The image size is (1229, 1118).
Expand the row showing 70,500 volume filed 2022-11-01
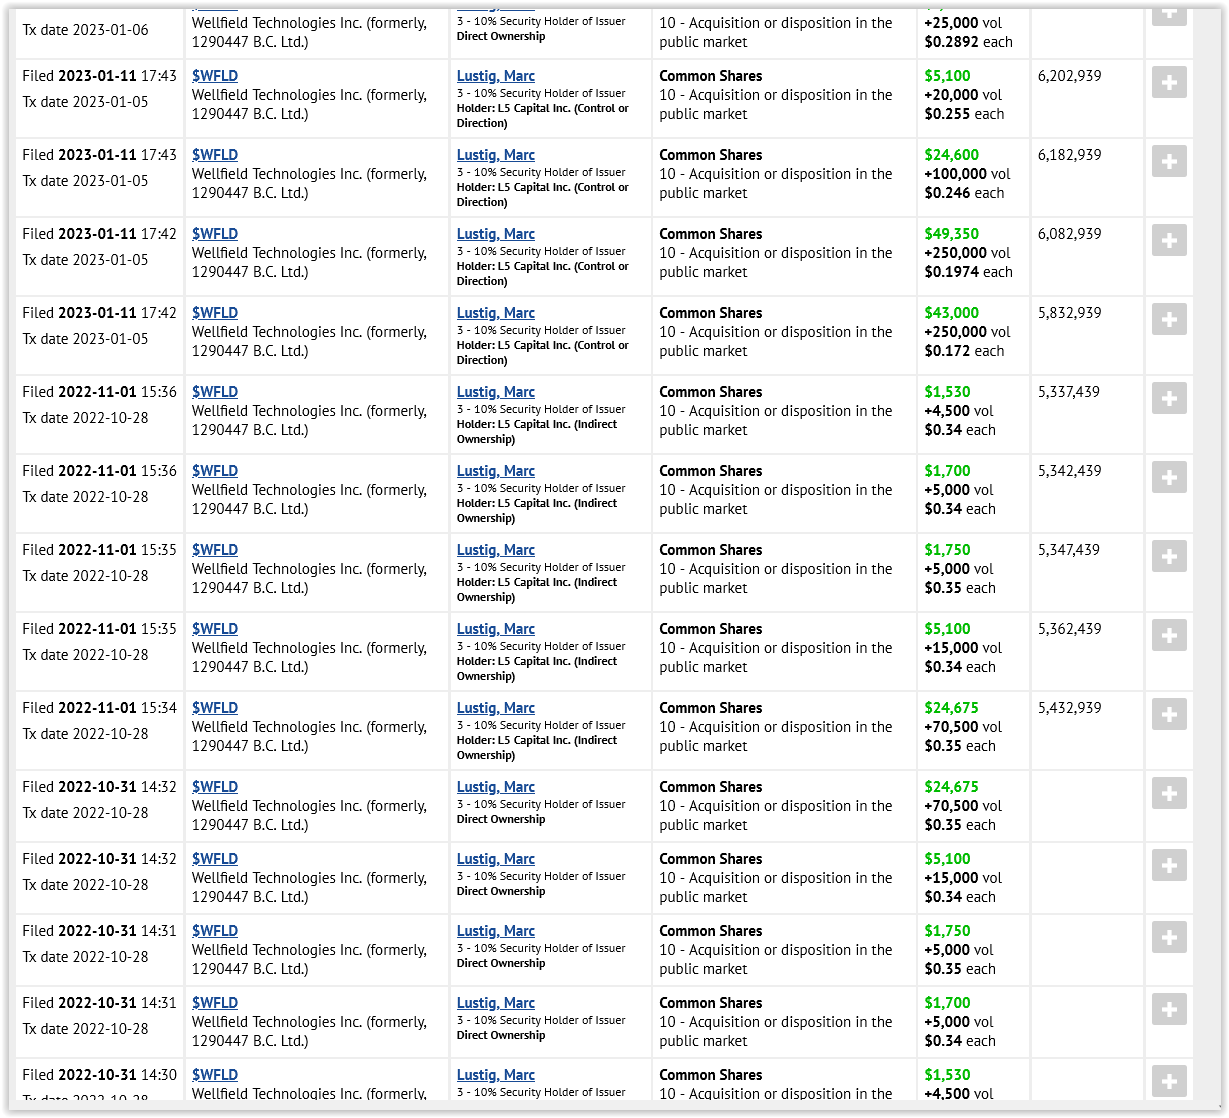pyautogui.click(x=1168, y=714)
